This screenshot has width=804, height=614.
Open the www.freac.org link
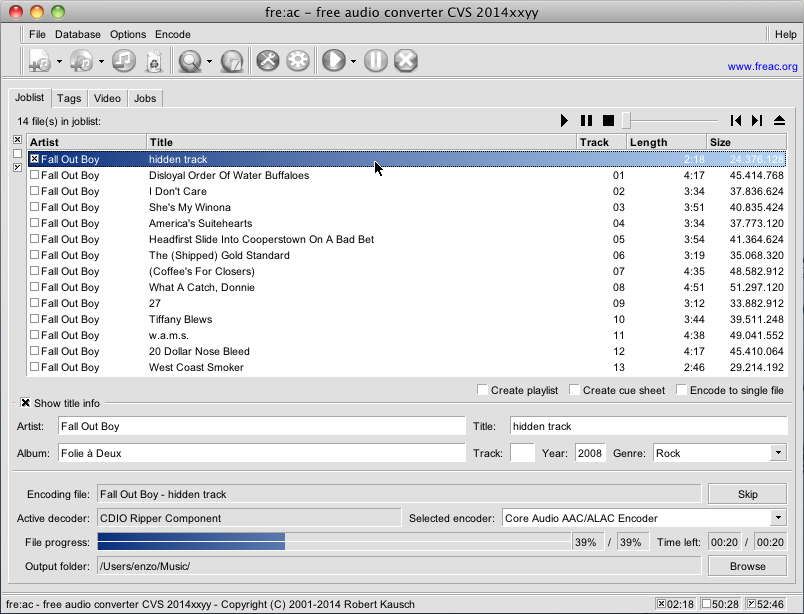tap(762, 66)
